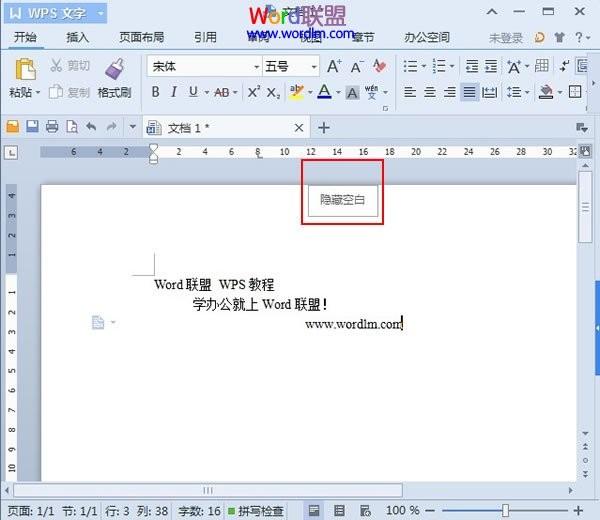Image resolution: width=600 pixels, height=520 pixels.
Task: Switch to the 开始 tab
Action: point(25,37)
